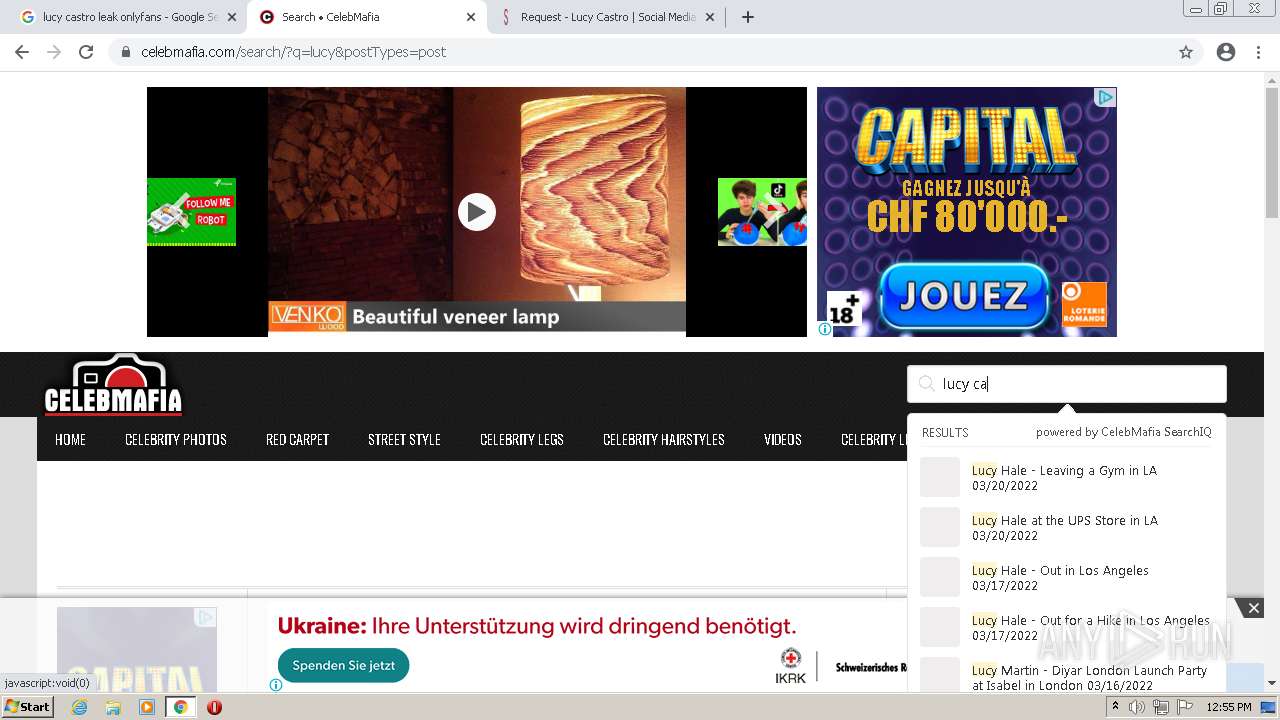Screen dimensions: 1280x720
Task: Open CELEBRITY HAIRSTYLES menu item
Action: coord(664,440)
